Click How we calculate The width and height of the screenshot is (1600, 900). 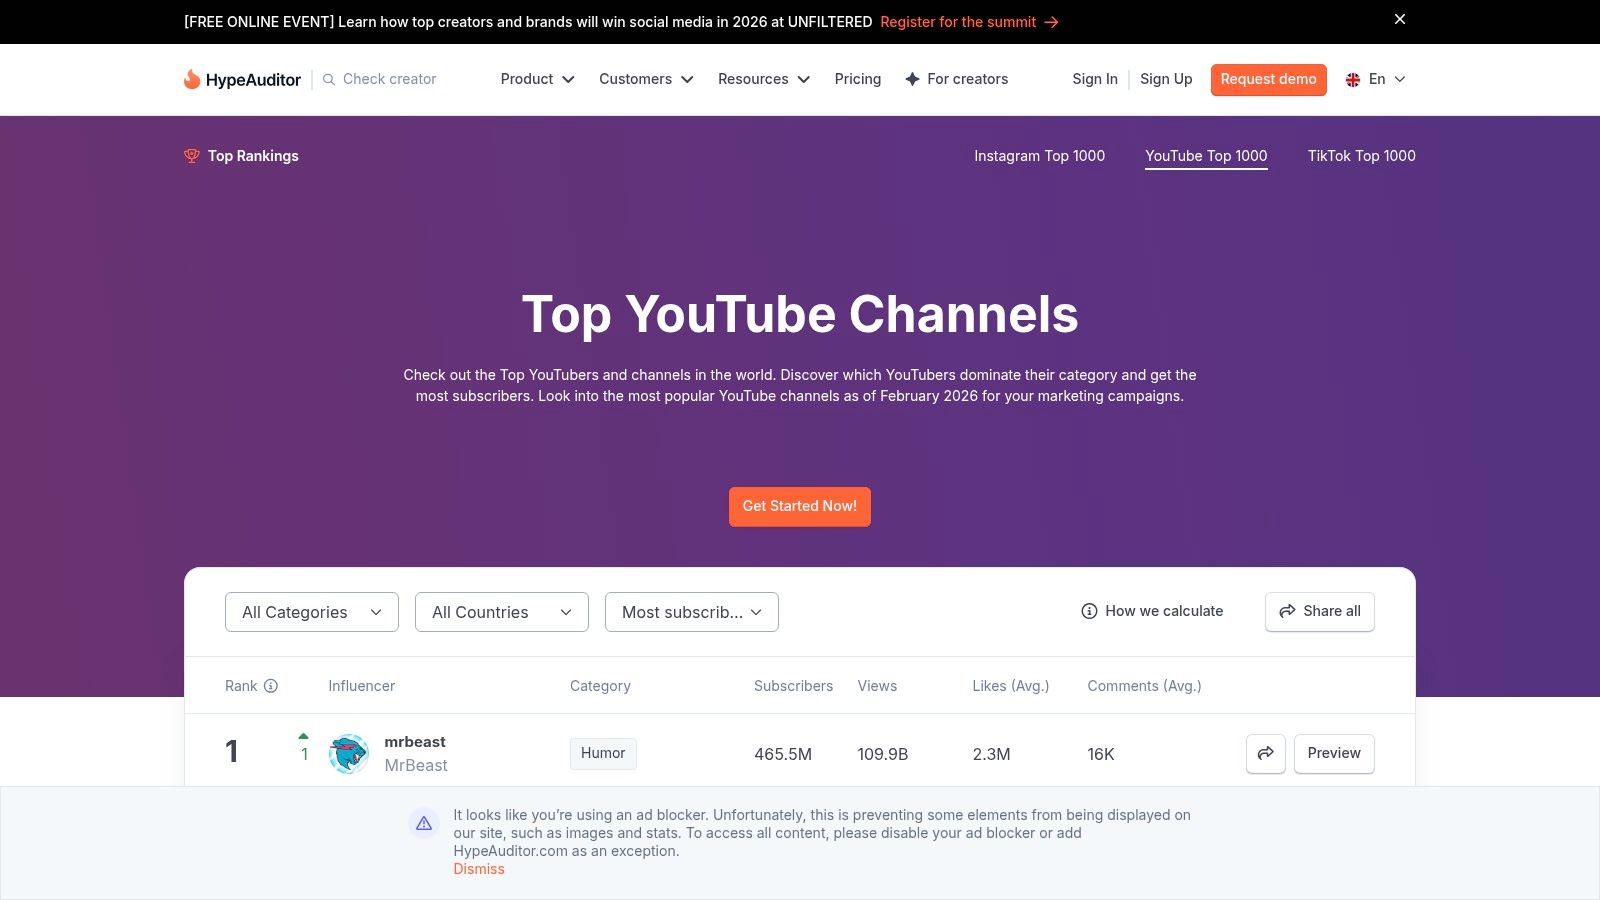[1152, 611]
